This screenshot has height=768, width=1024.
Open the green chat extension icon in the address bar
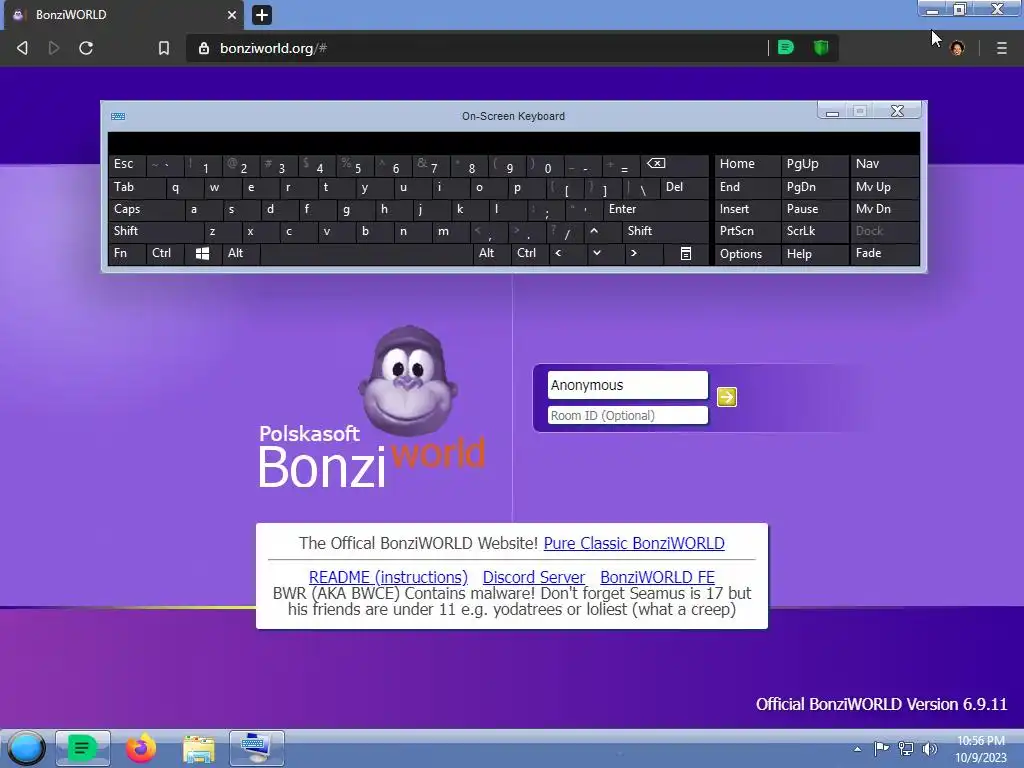786,47
